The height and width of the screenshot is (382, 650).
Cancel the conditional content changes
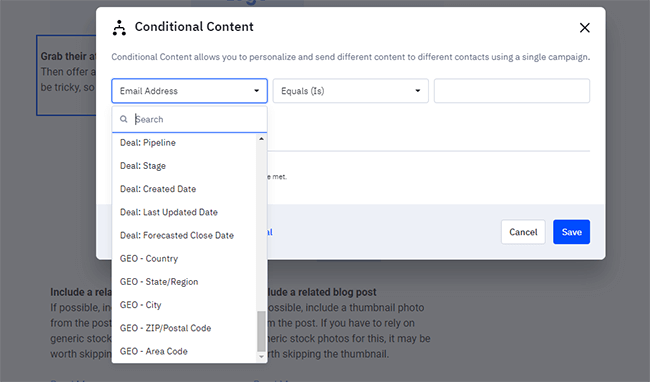coord(523,232)
